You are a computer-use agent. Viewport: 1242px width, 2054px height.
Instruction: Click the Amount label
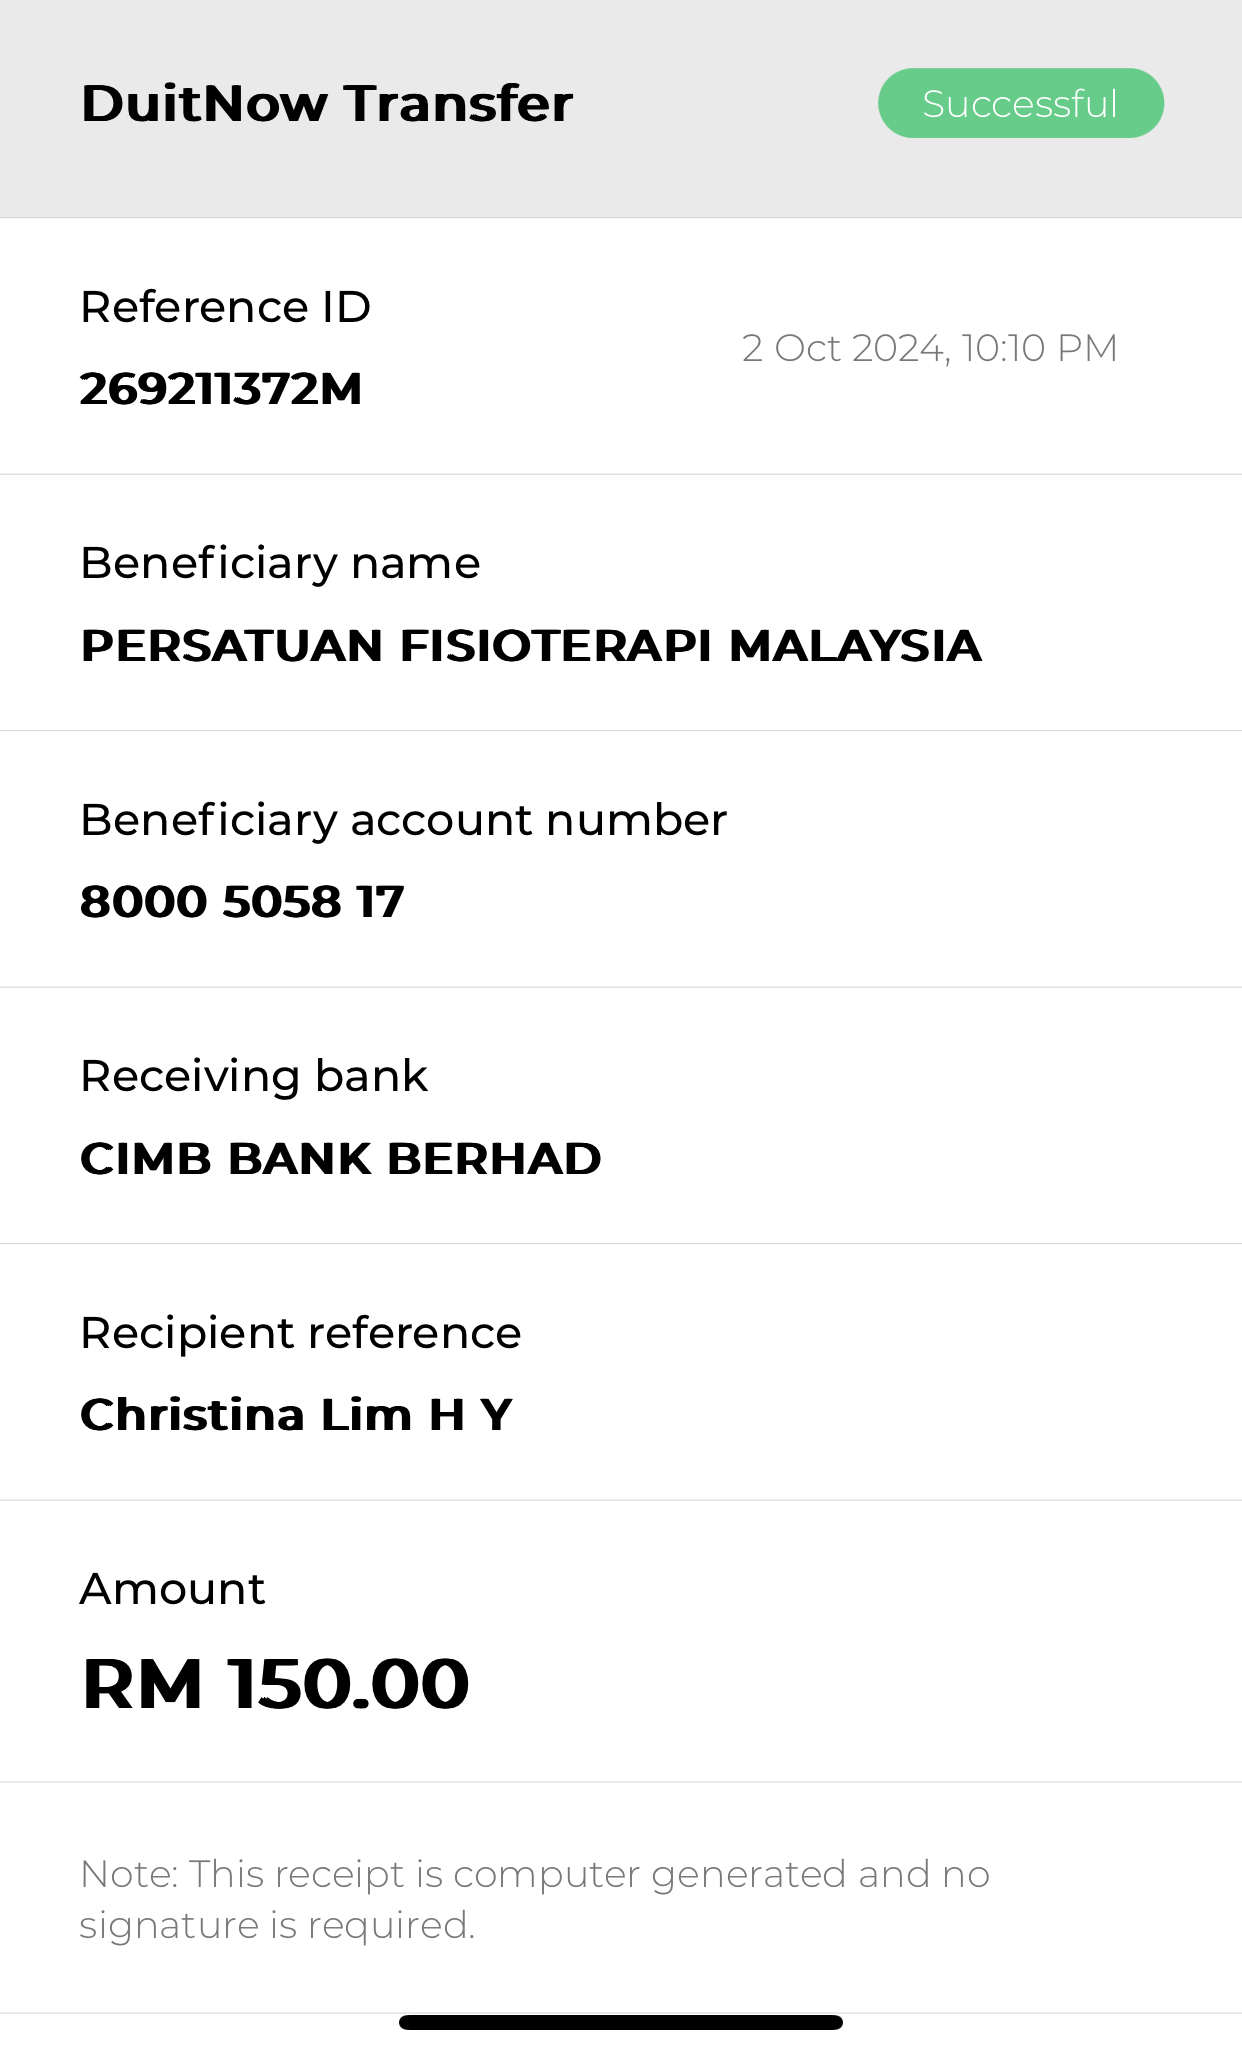pos(172,1589)
